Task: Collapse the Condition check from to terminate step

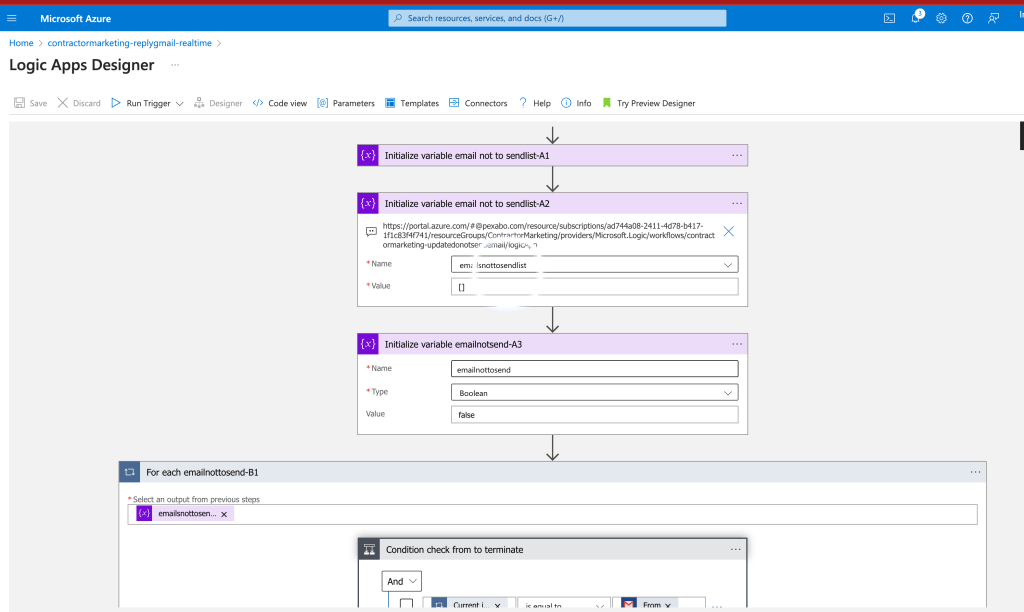Action: [552, 549]
